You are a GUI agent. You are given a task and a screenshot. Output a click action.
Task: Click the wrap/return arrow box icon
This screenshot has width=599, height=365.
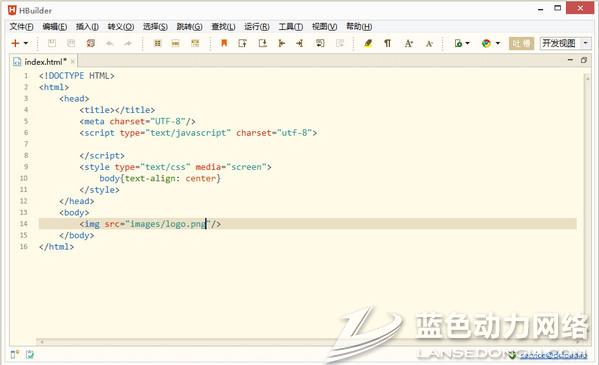tap(320, 43)
